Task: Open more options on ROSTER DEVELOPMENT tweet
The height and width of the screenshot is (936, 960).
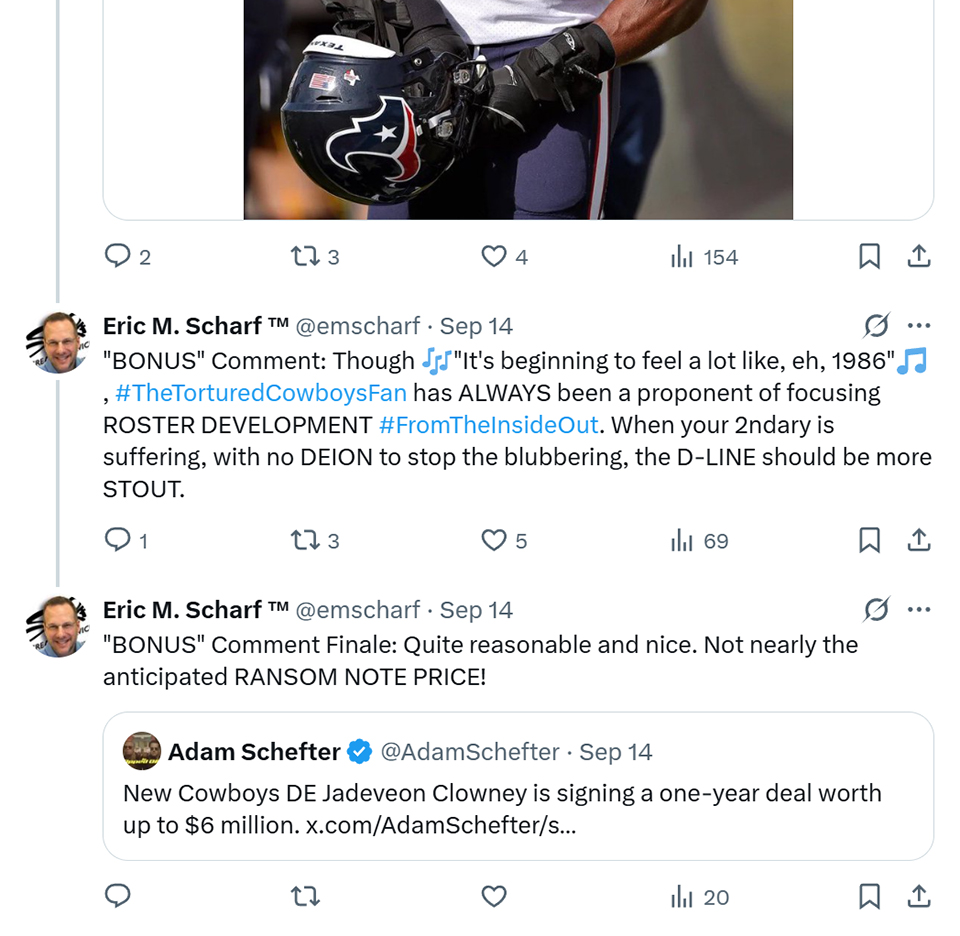Action: pyautogui.click(x=919, y=326)
